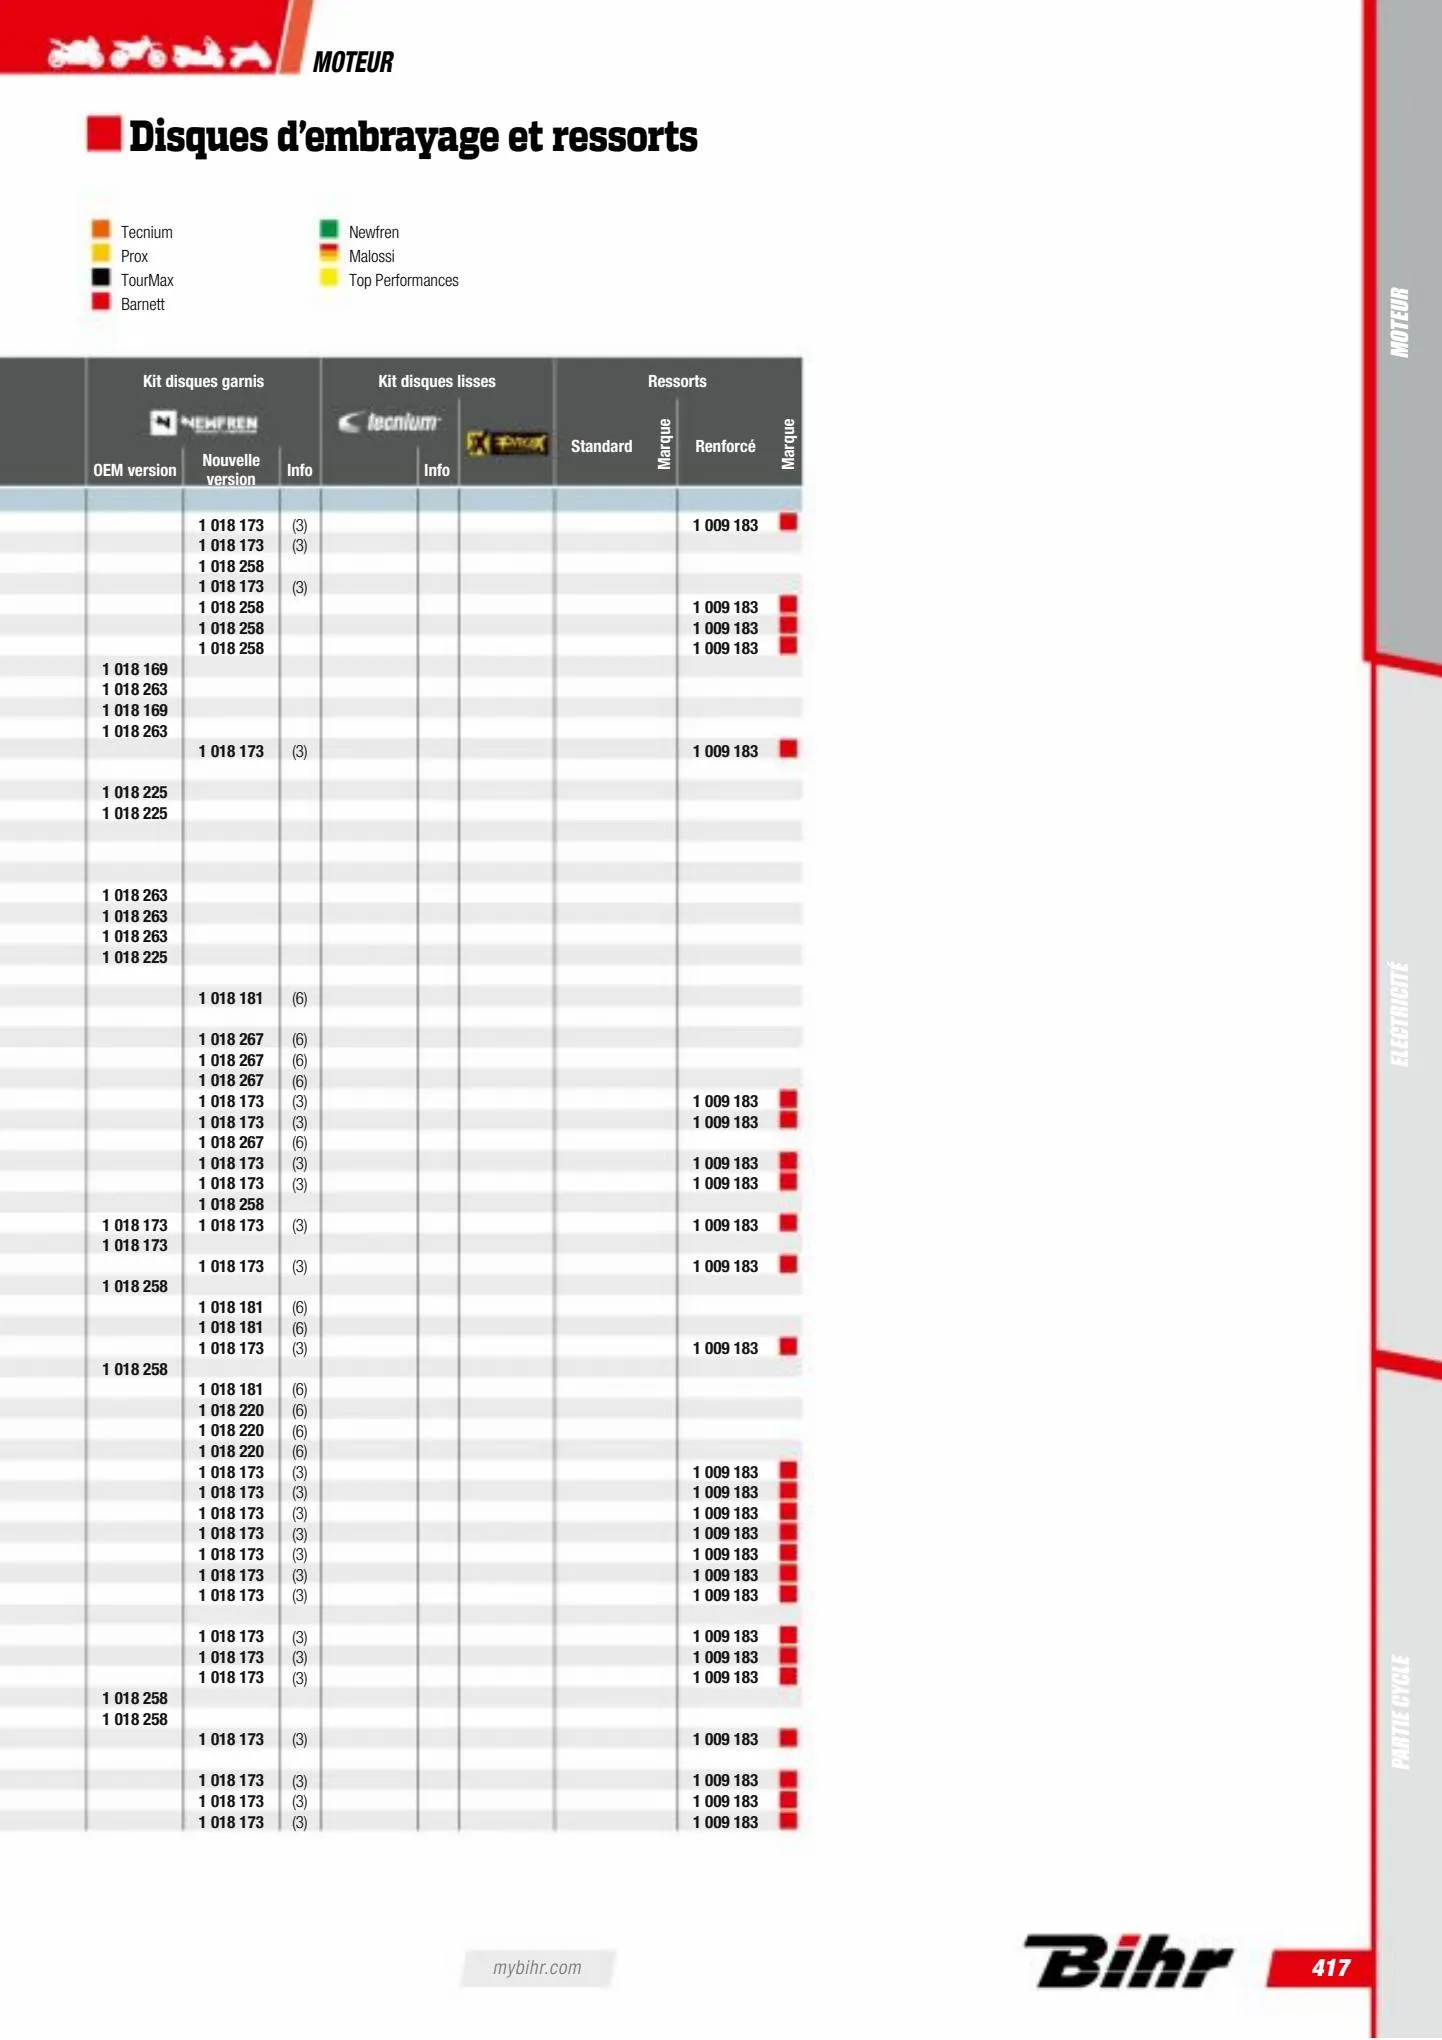Viewport: 1442px width, 2040px height.
Task: Select the Prox yellow-orange legend swatch
Action: pos(101,253)
